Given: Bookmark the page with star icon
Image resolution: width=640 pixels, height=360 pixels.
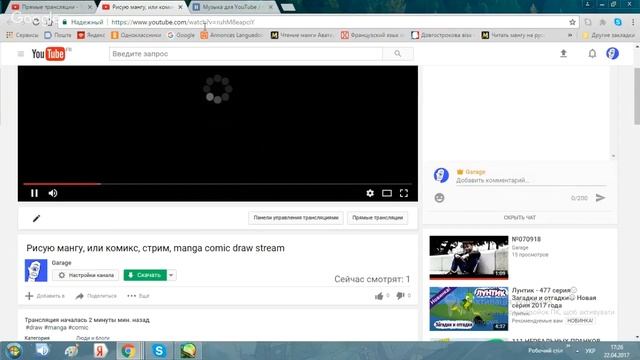Looking at the screenshot, I should click(x=572, y=22).
